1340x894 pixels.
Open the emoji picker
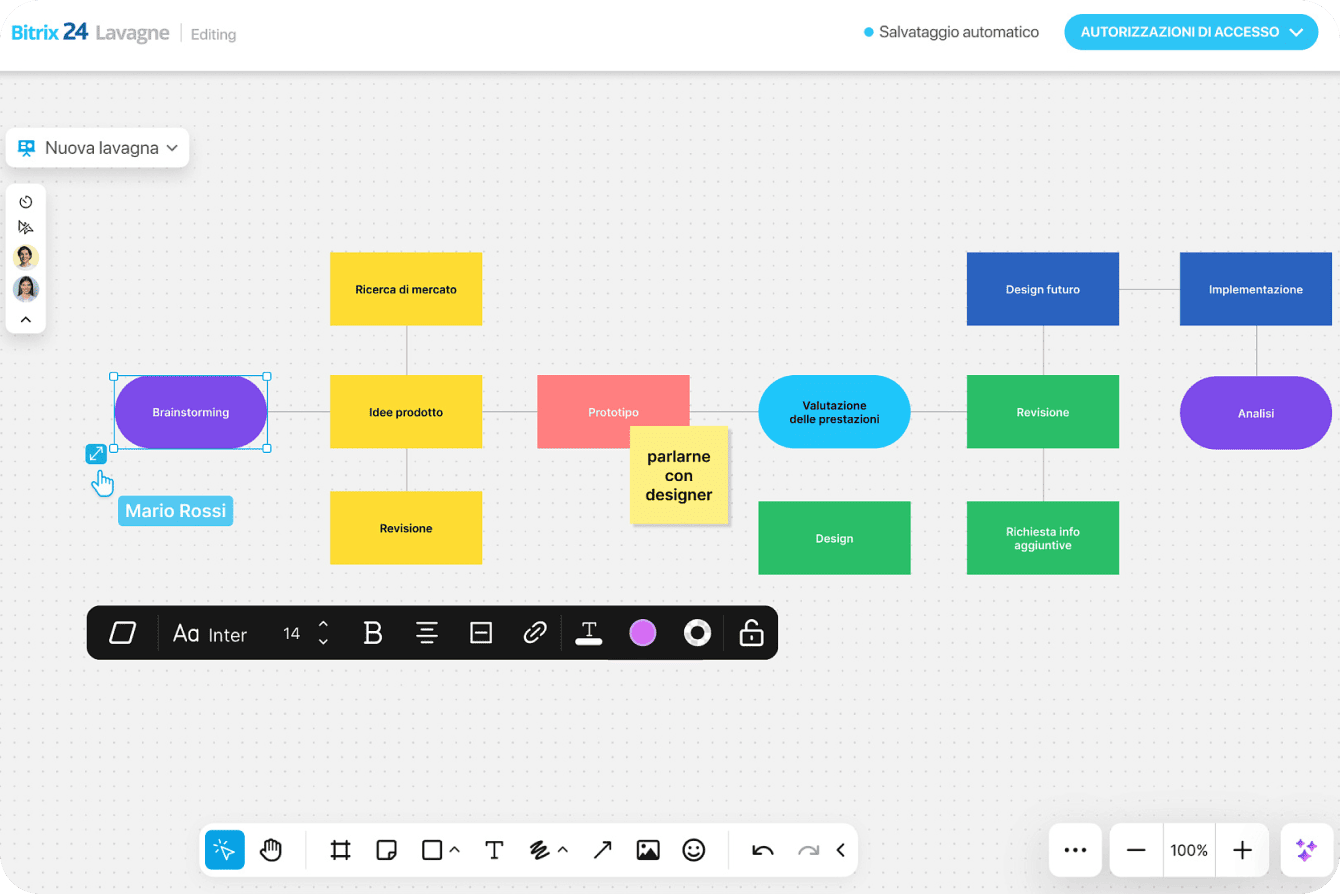(694, 850)
